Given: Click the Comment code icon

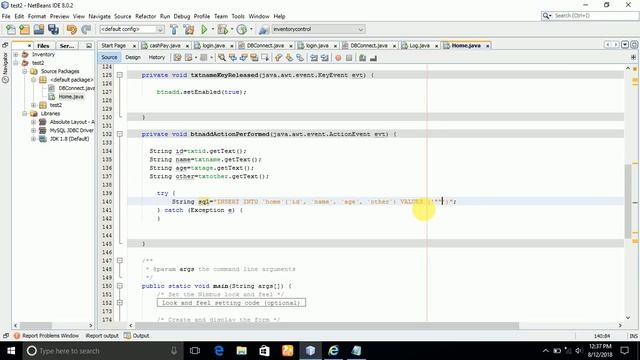Looking at the screenshot, I should 362,58.
